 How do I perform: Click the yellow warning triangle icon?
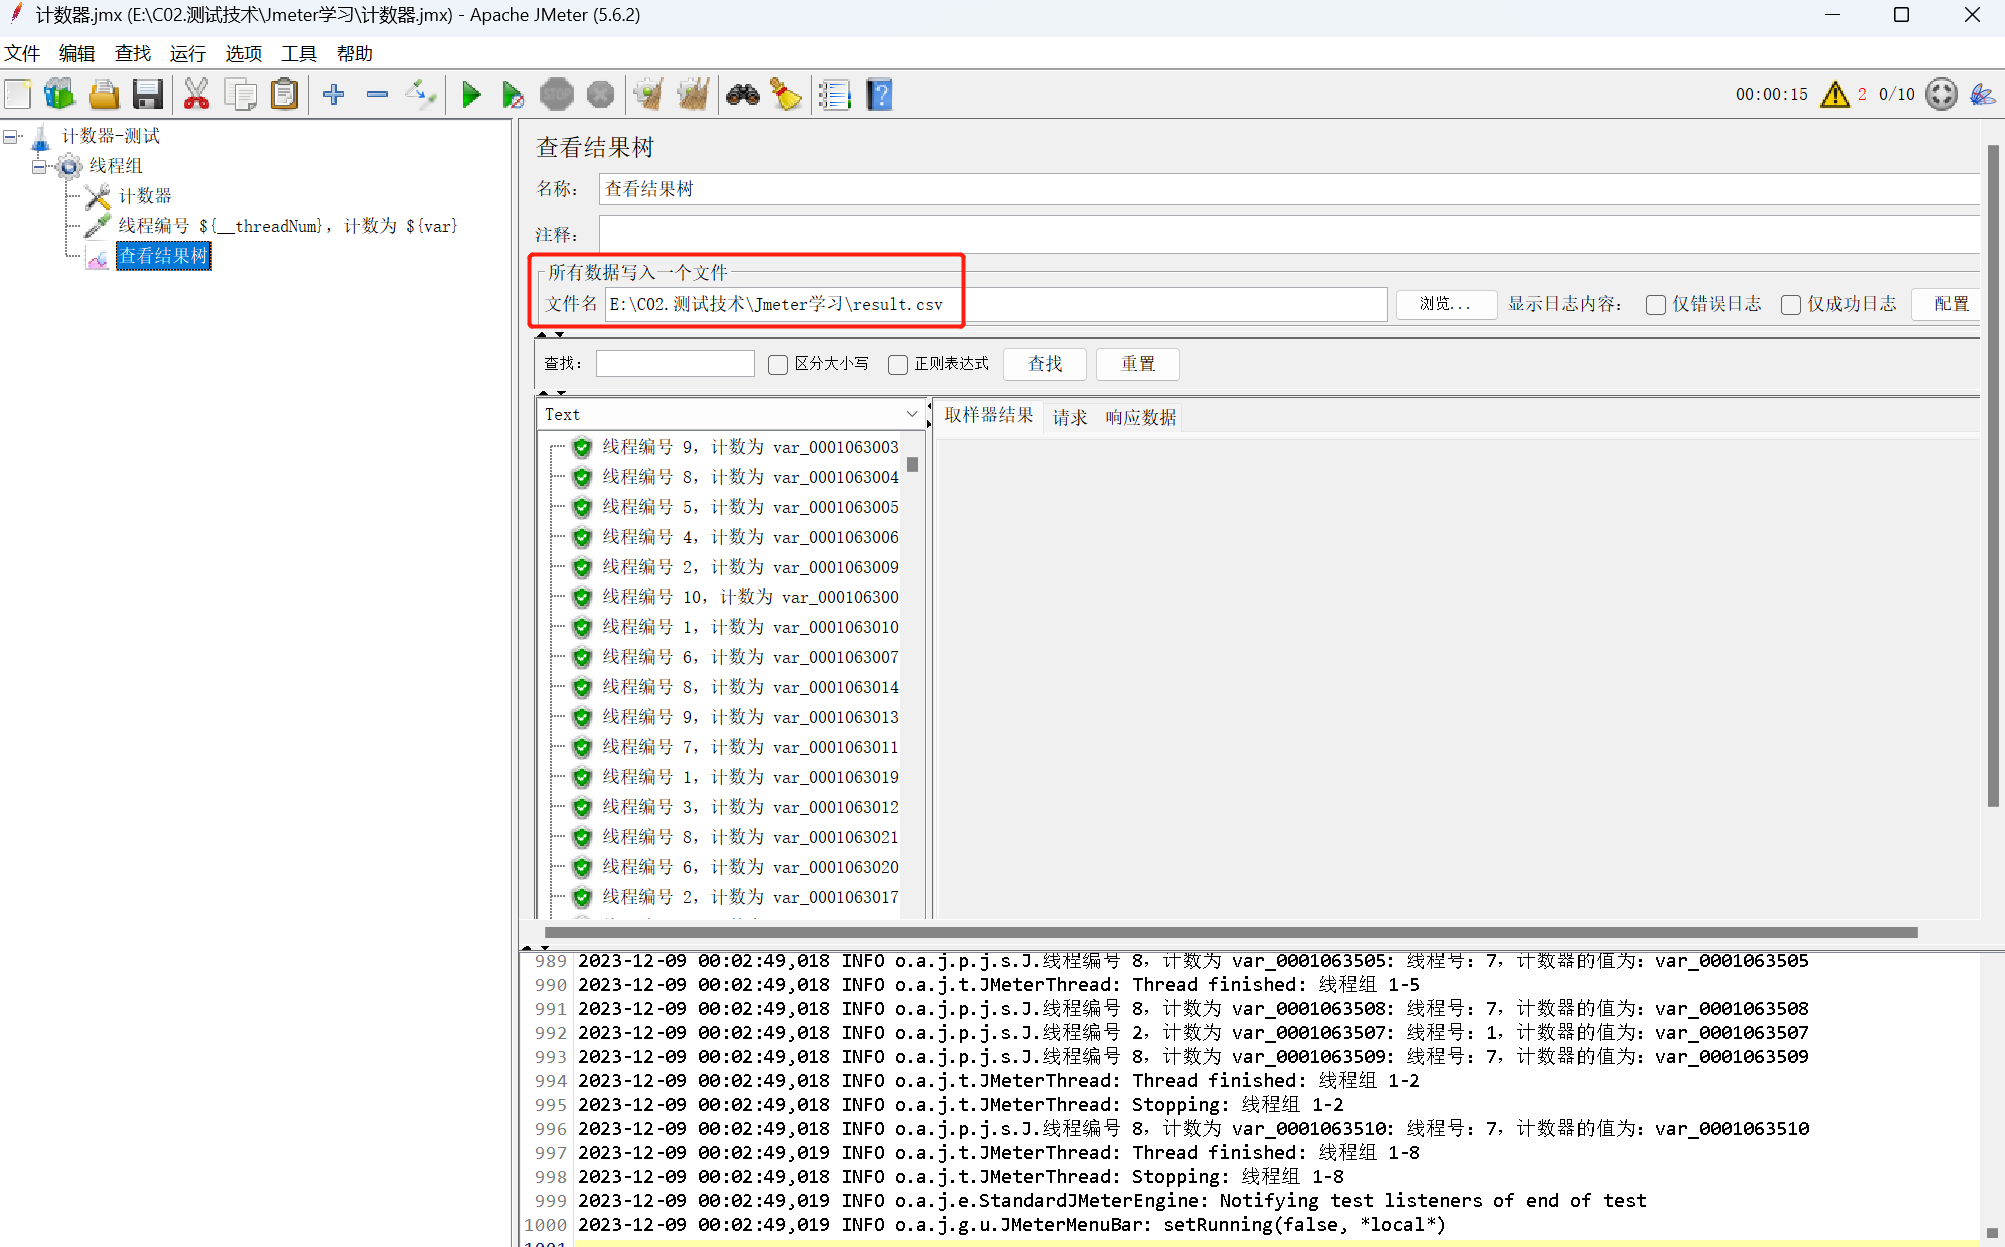1834,95
